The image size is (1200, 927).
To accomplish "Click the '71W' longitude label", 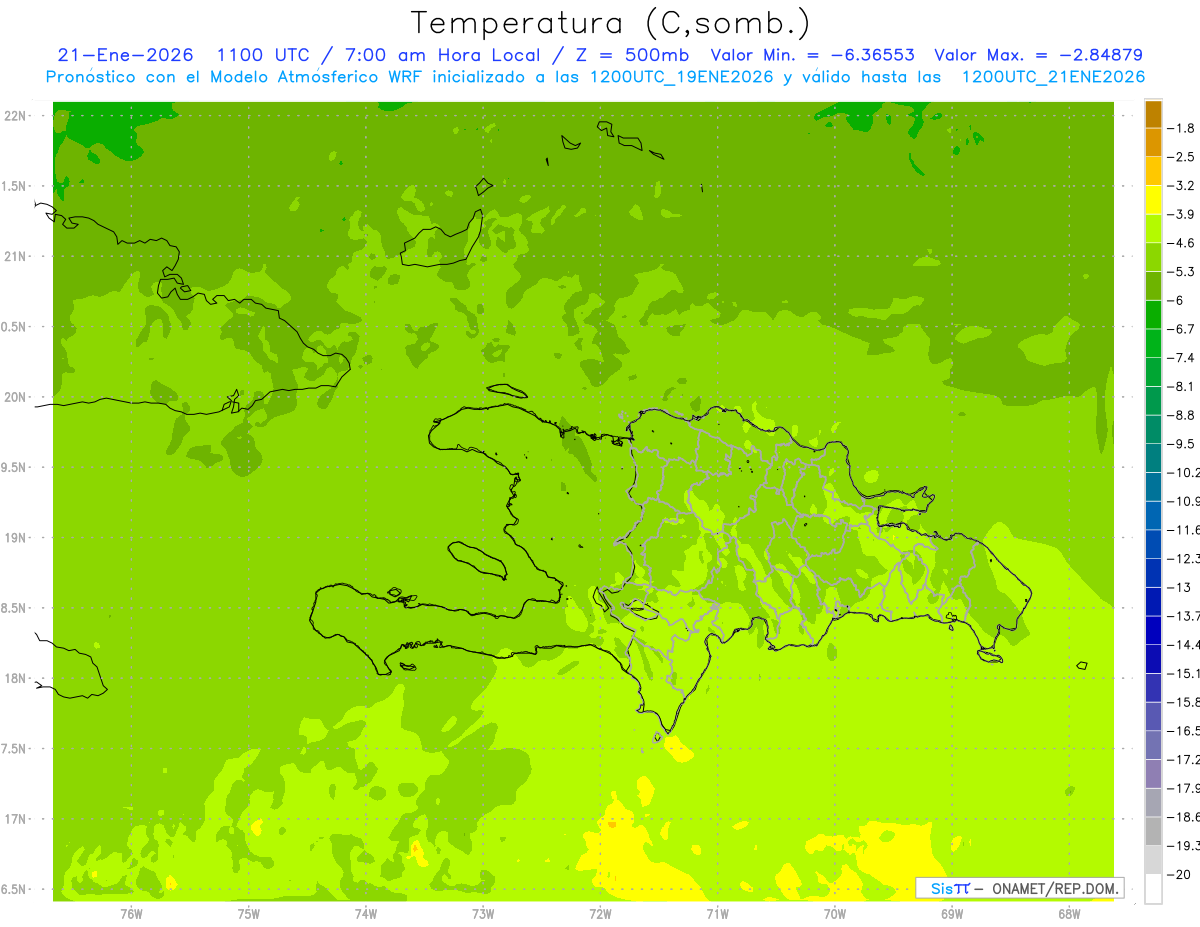I will [x=717, y=913].
